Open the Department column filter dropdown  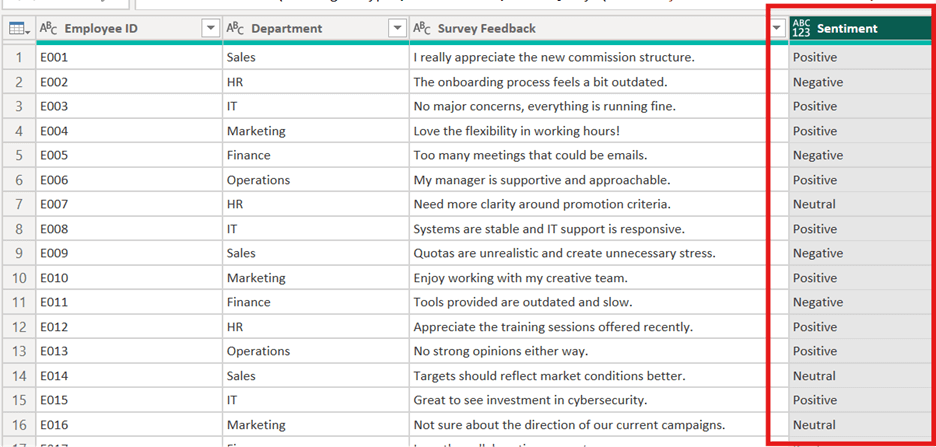pyautogui.click(x=398, y=28)
